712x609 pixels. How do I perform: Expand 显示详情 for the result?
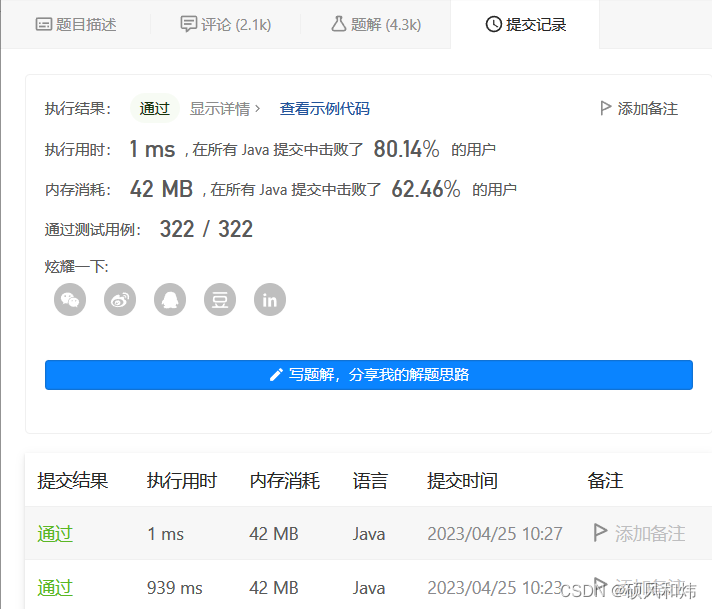pyautogui.click(x=225, y=109)
